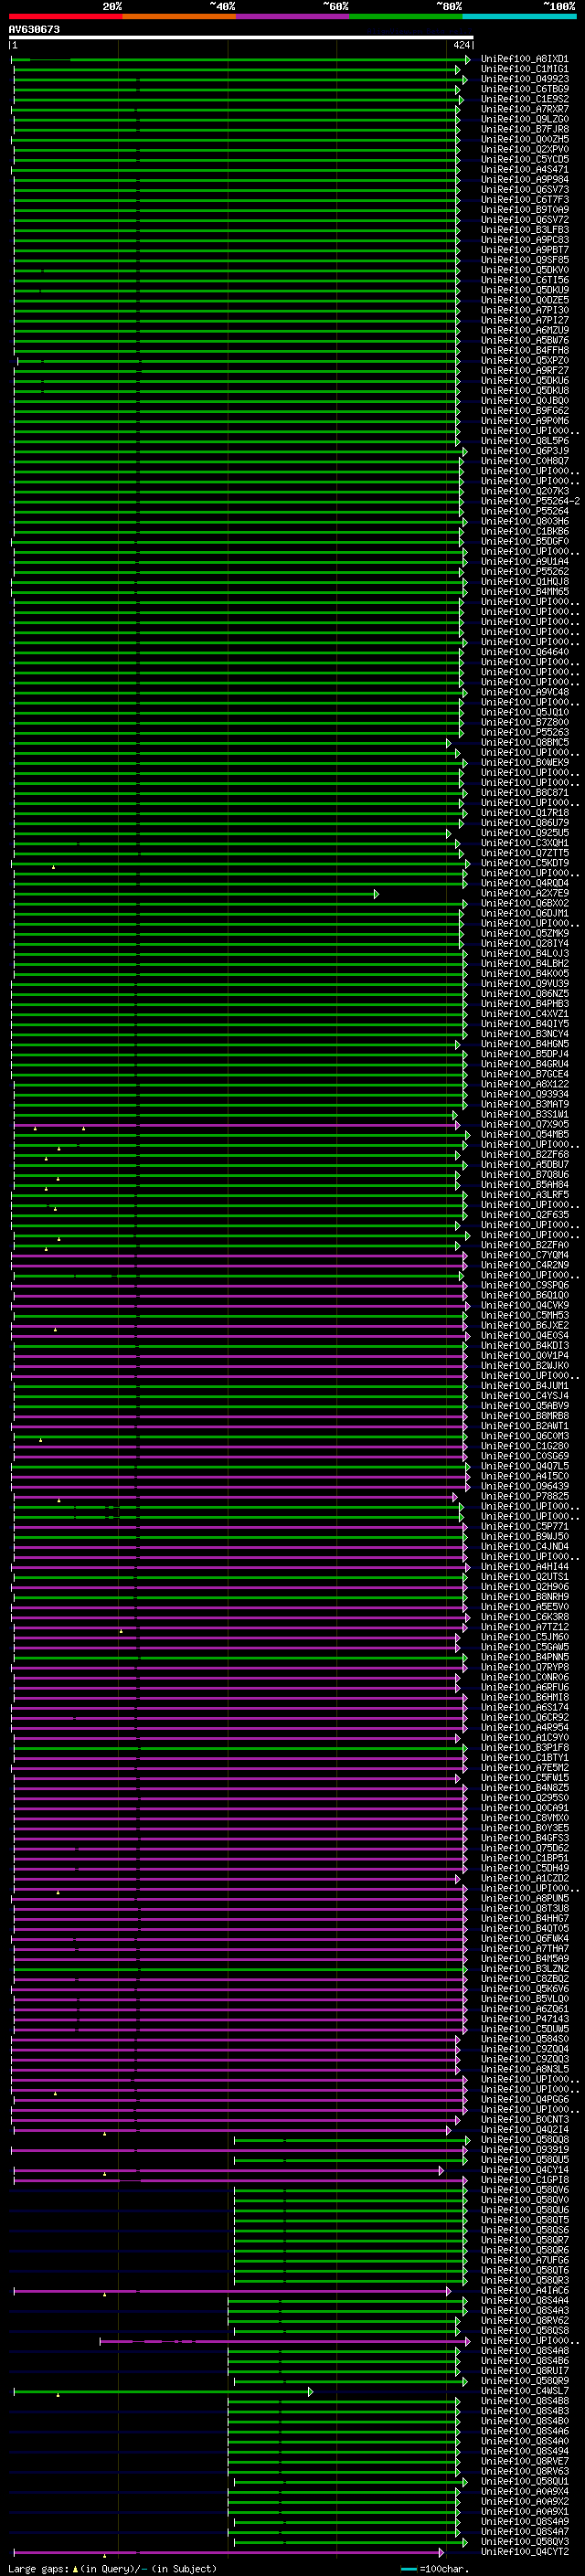Select the UniRef100_O49923 subject label

click(x=524, y=79)
